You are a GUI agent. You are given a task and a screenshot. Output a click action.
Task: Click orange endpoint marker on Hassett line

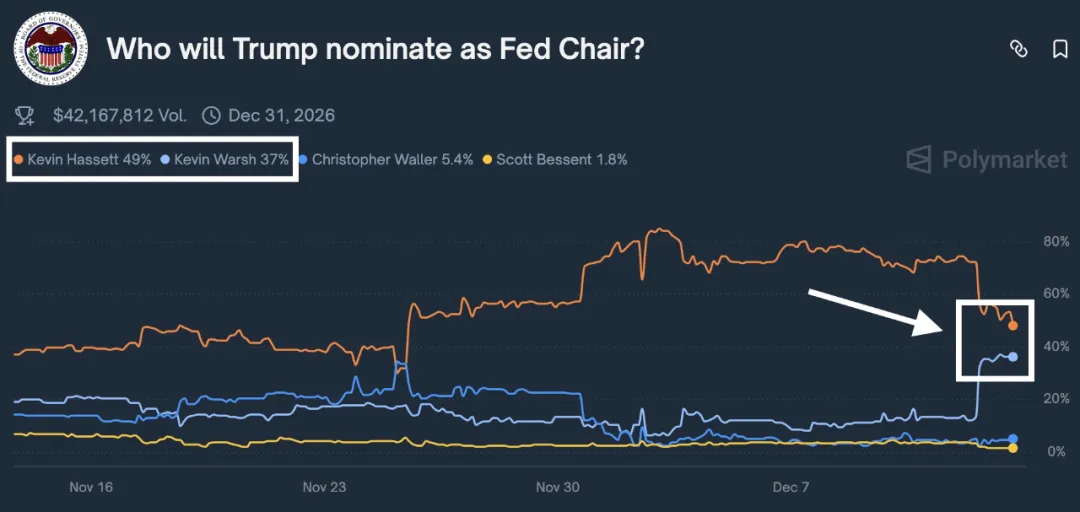pos(1013,326)
